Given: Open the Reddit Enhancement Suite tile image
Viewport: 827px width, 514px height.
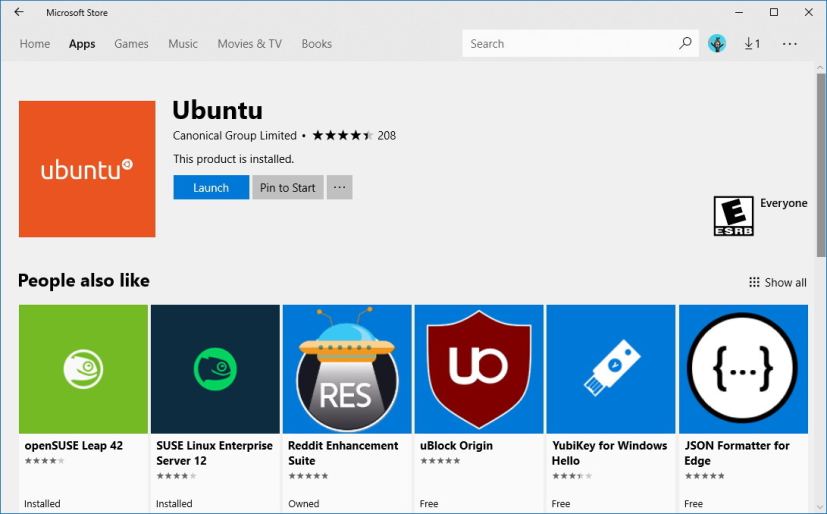Looking at the screenshot, I should click(347, 369).
